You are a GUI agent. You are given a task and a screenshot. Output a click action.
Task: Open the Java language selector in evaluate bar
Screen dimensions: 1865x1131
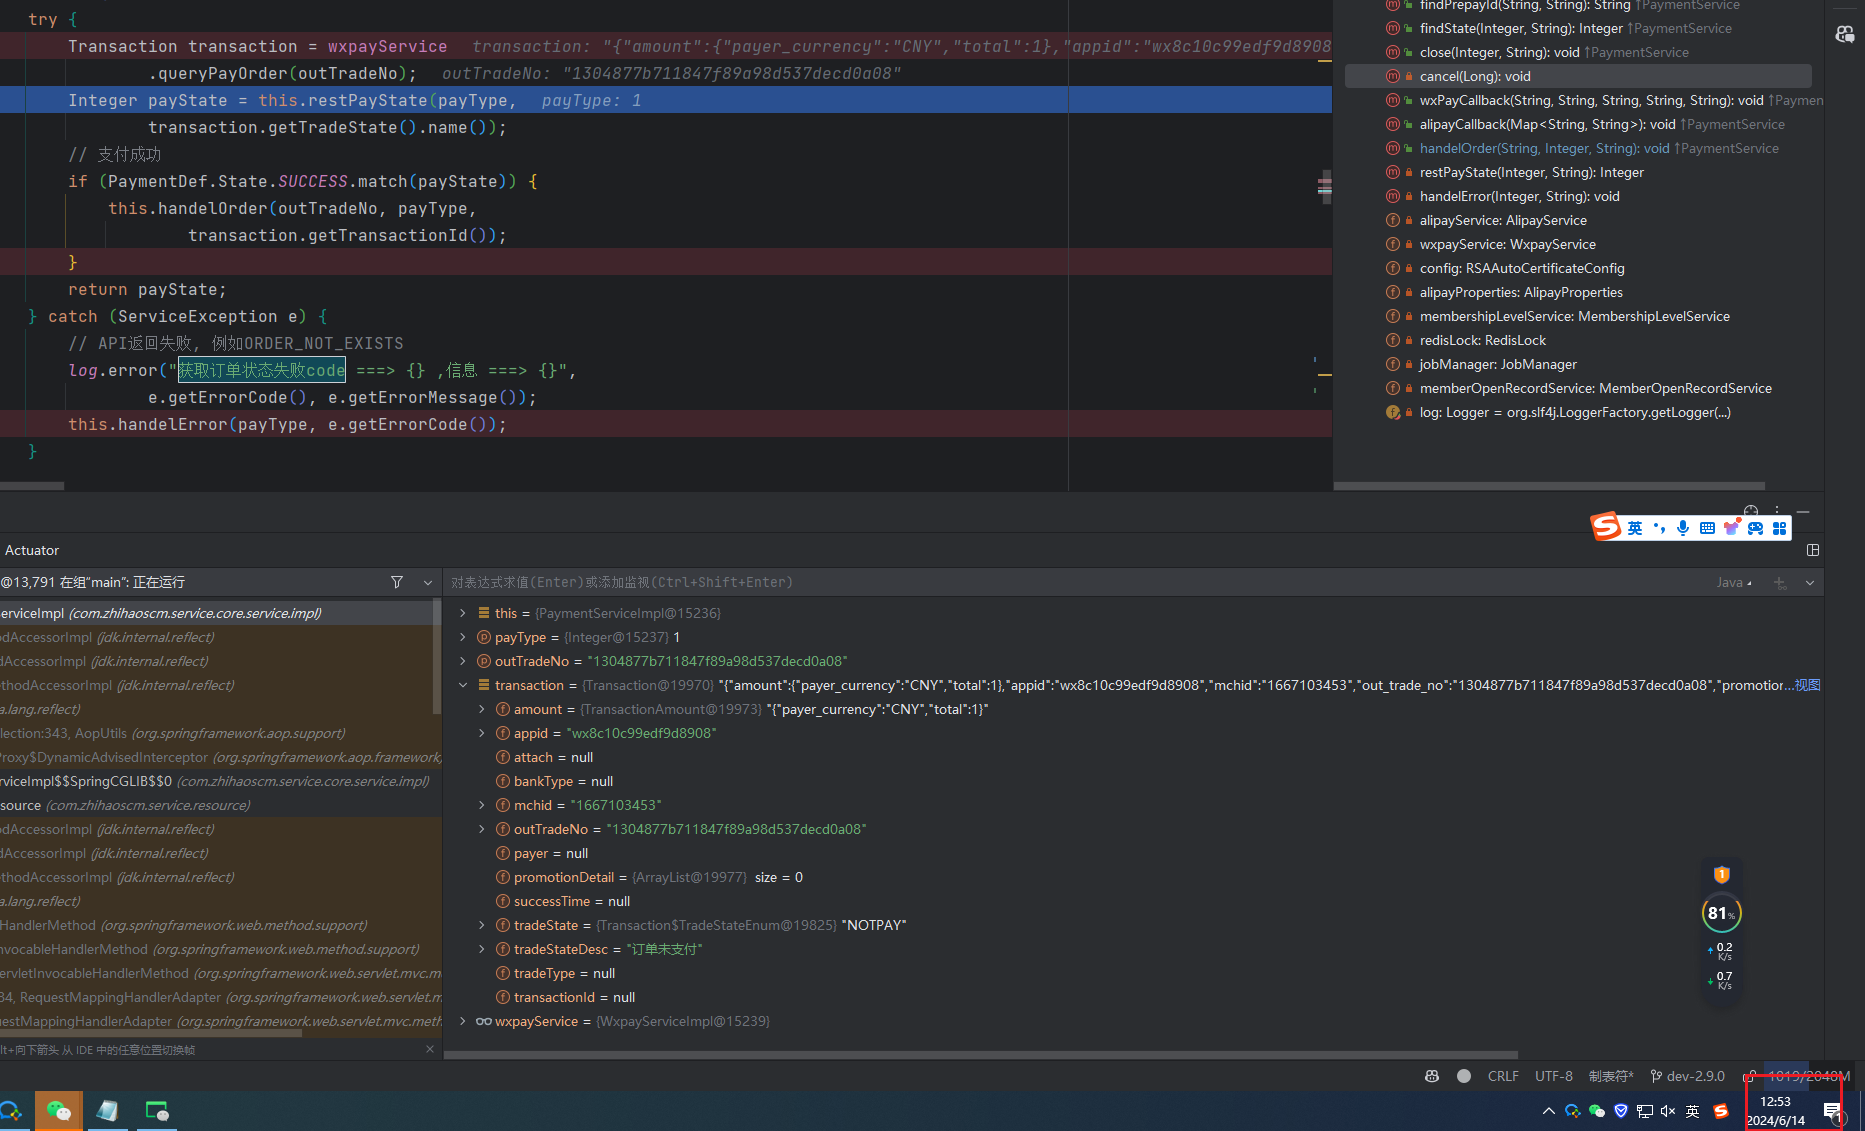coord(1734,583)
